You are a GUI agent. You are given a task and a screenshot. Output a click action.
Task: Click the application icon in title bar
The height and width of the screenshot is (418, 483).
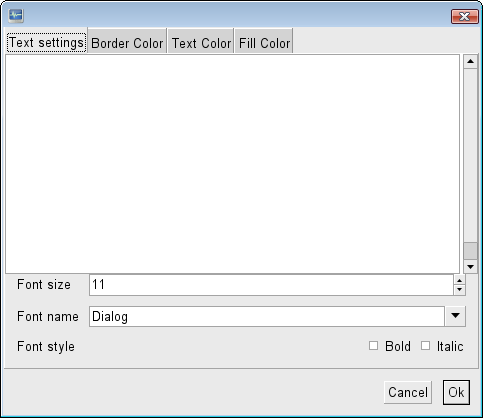16,15
